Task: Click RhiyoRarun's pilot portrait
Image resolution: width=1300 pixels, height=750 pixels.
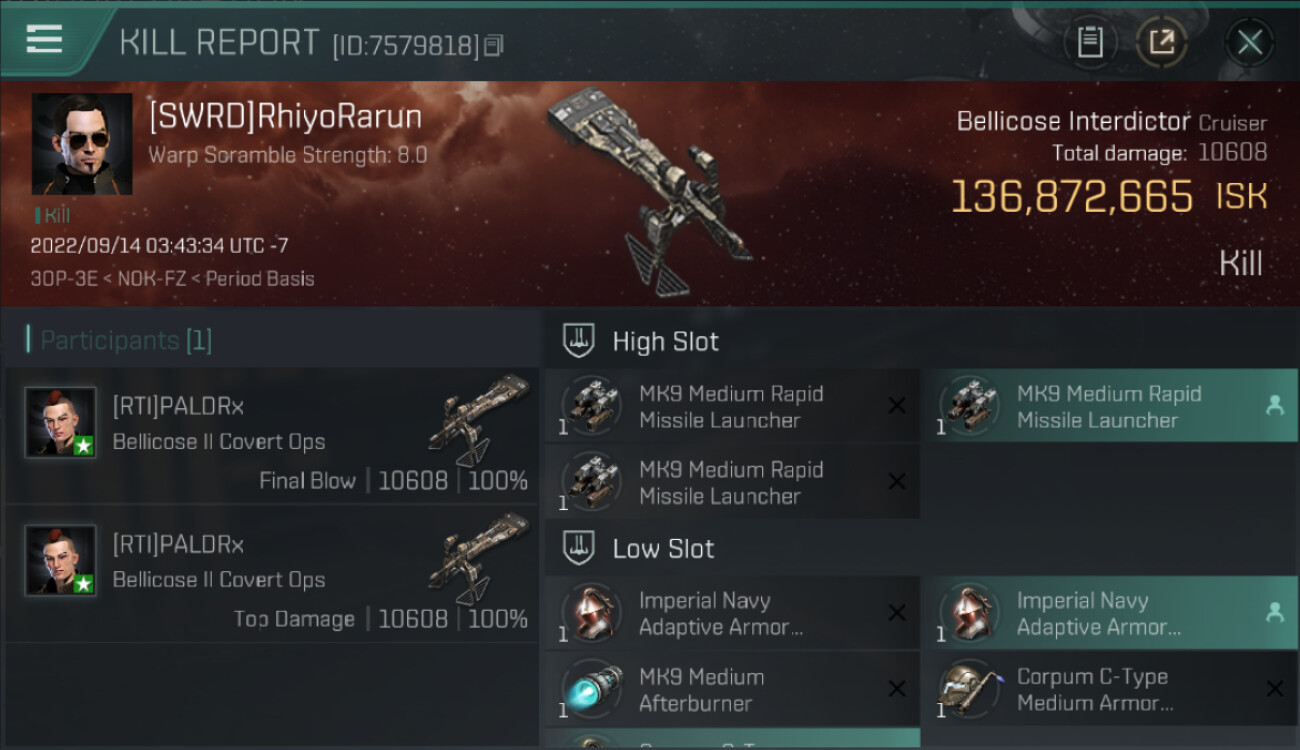Action: [82, 144]
